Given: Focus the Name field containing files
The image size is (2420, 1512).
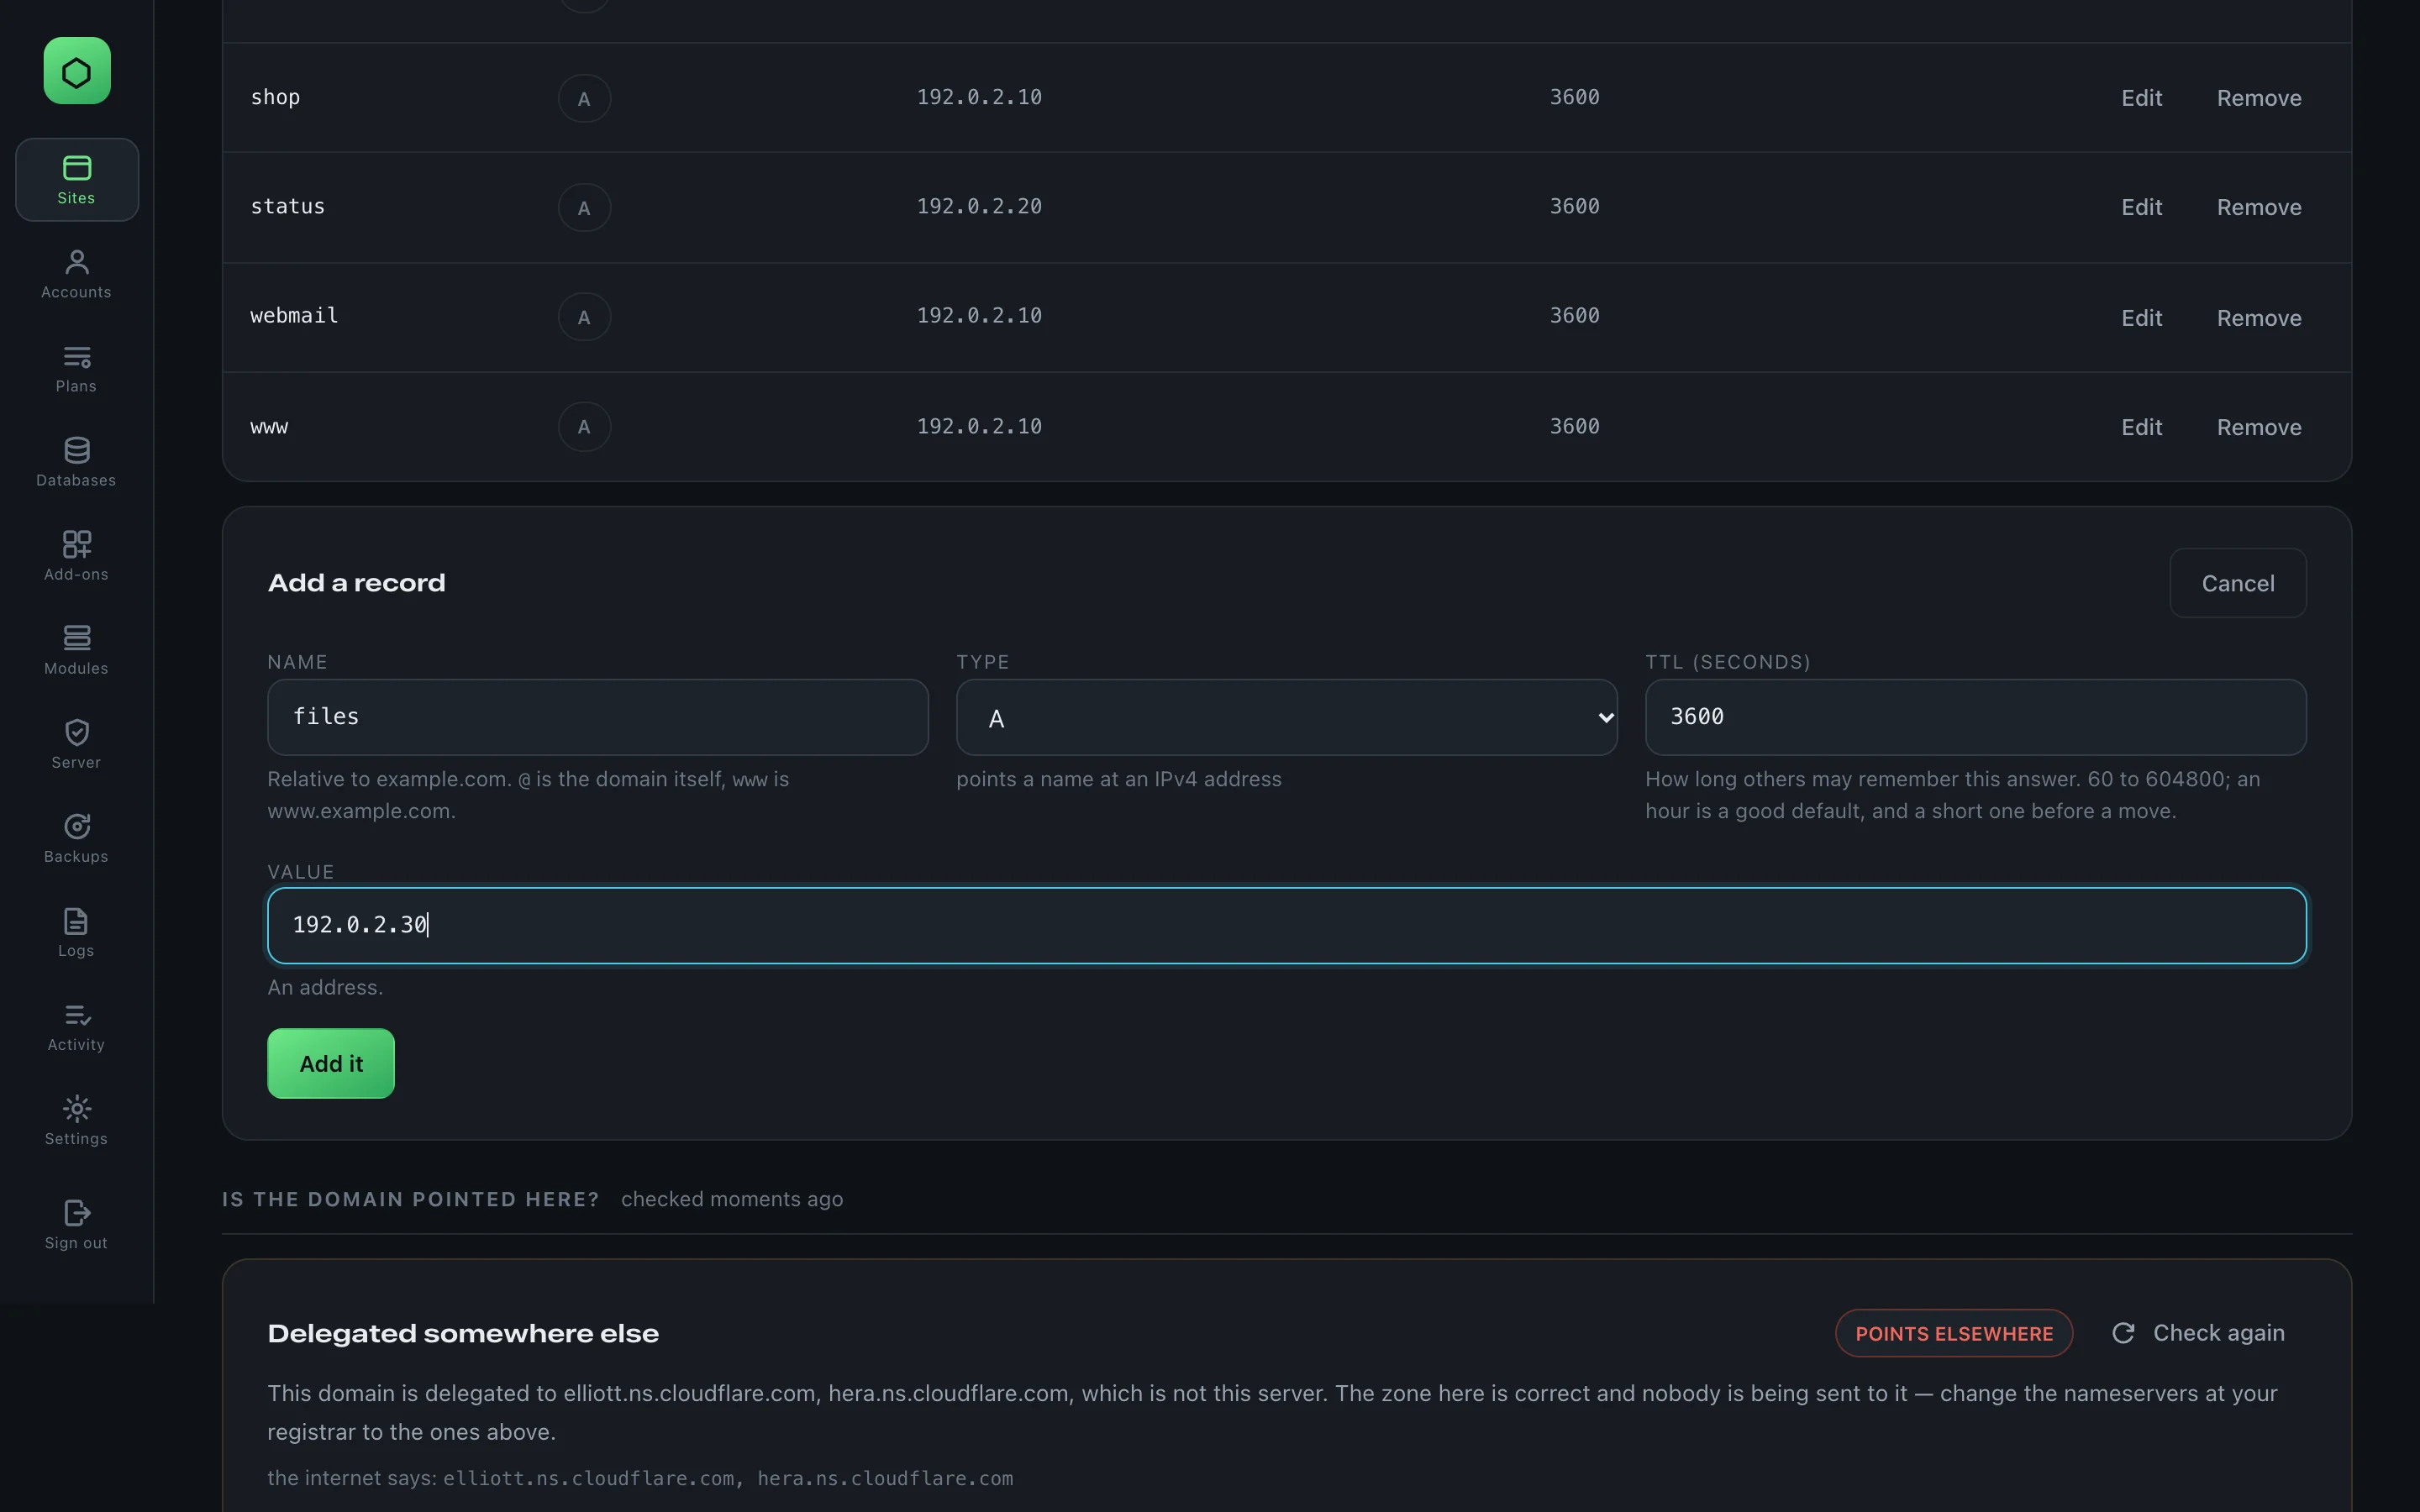Looking at the screenshot, I should coord(597,717).
